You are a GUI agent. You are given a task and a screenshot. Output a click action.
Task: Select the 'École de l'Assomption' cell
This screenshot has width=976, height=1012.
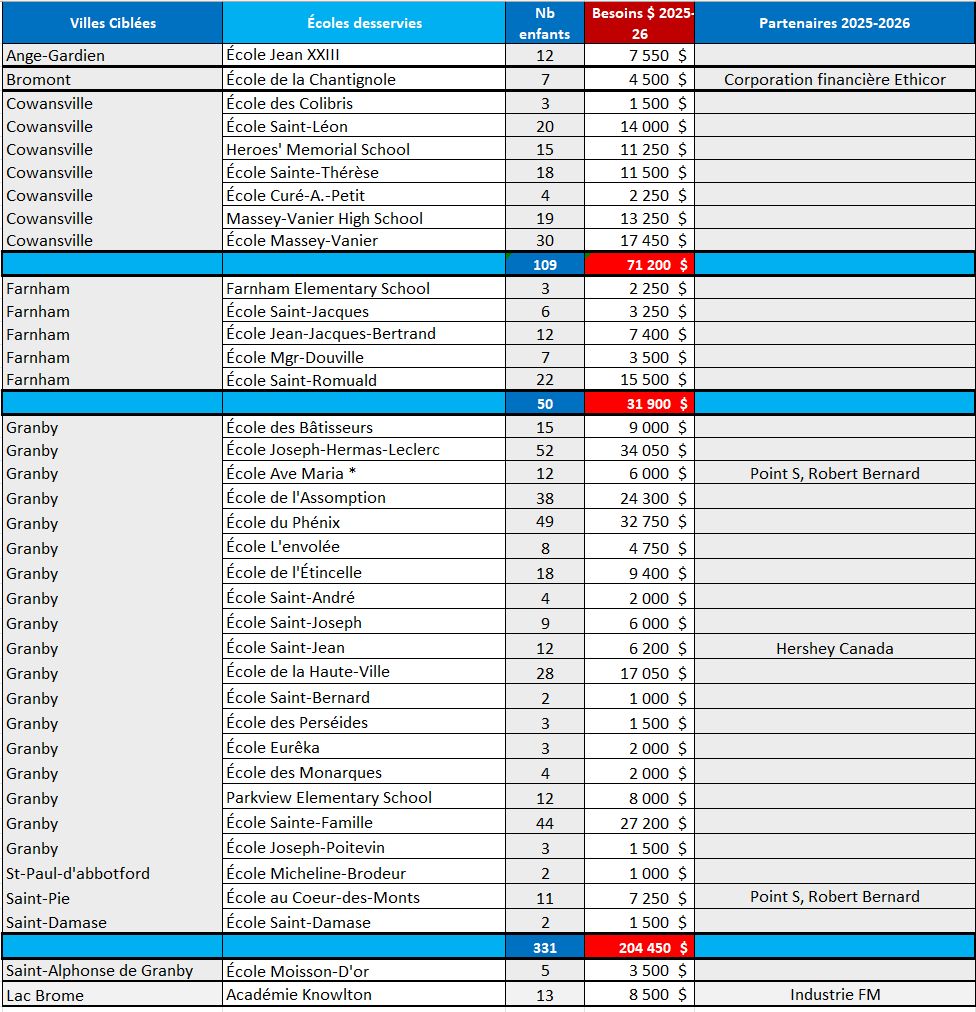[364, 498]
